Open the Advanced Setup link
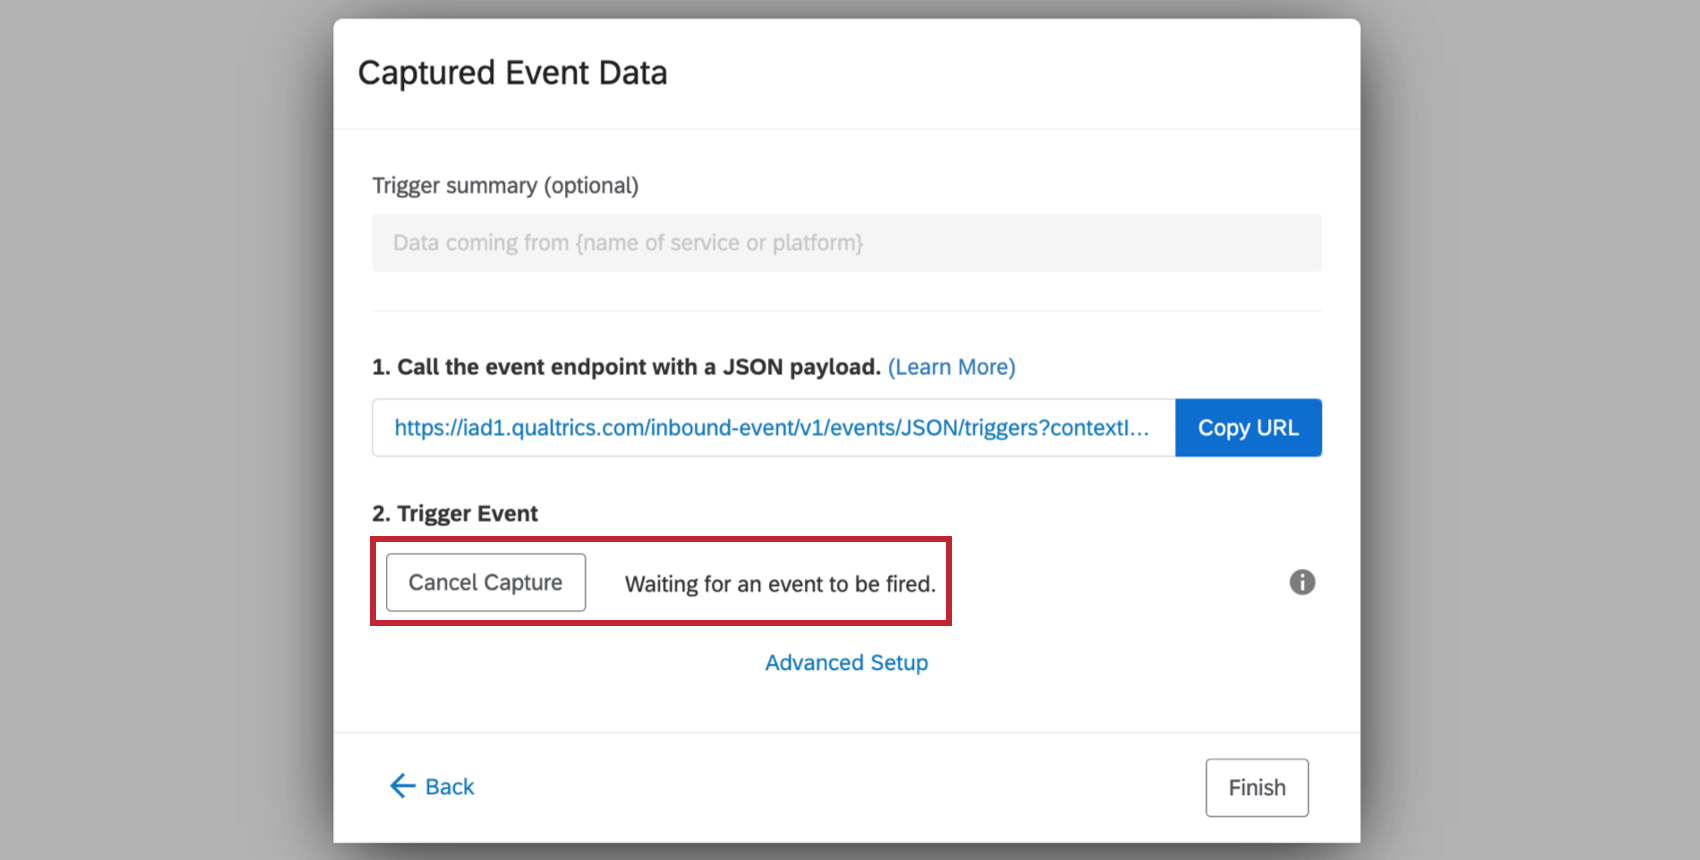This screenshot has width=1700, height=860. 846,663
